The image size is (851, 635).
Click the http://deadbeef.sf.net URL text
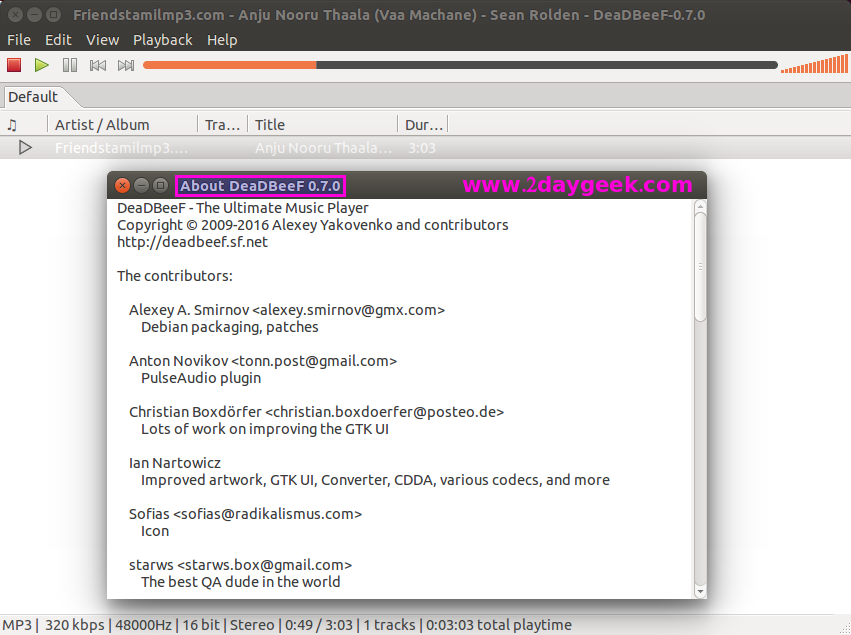[192, 242]
